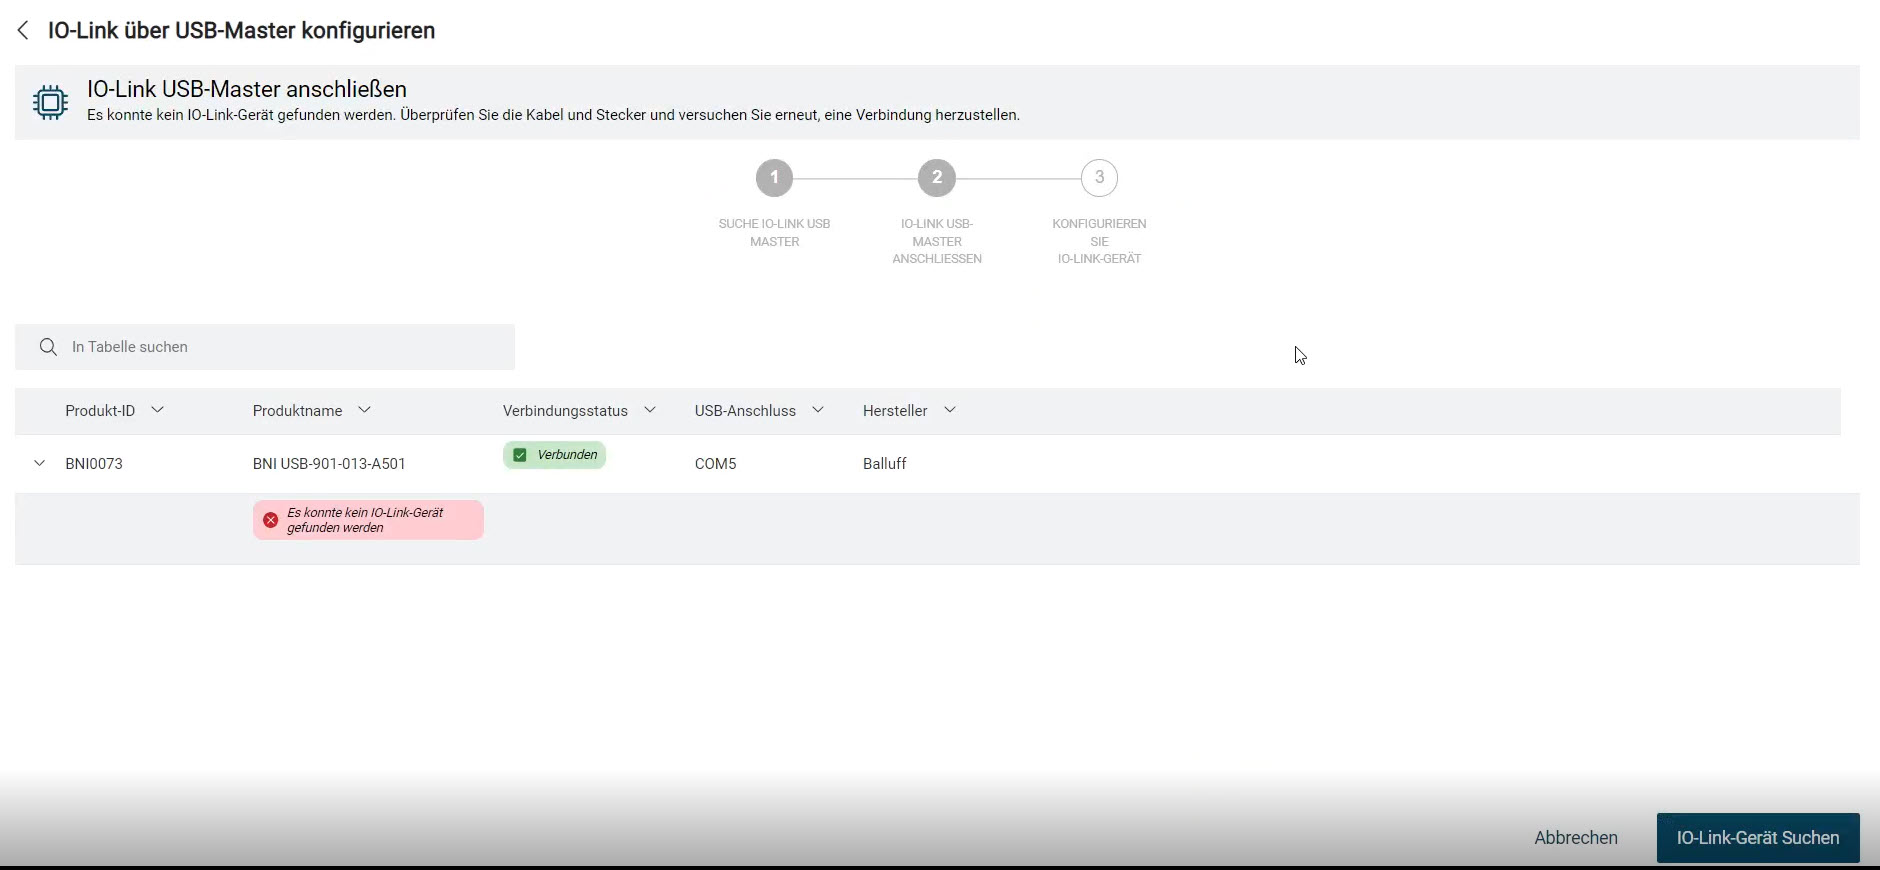
Task: Click the page title IO-Link über USB-Master konfigurieren
Action: (x=242, y=31)
